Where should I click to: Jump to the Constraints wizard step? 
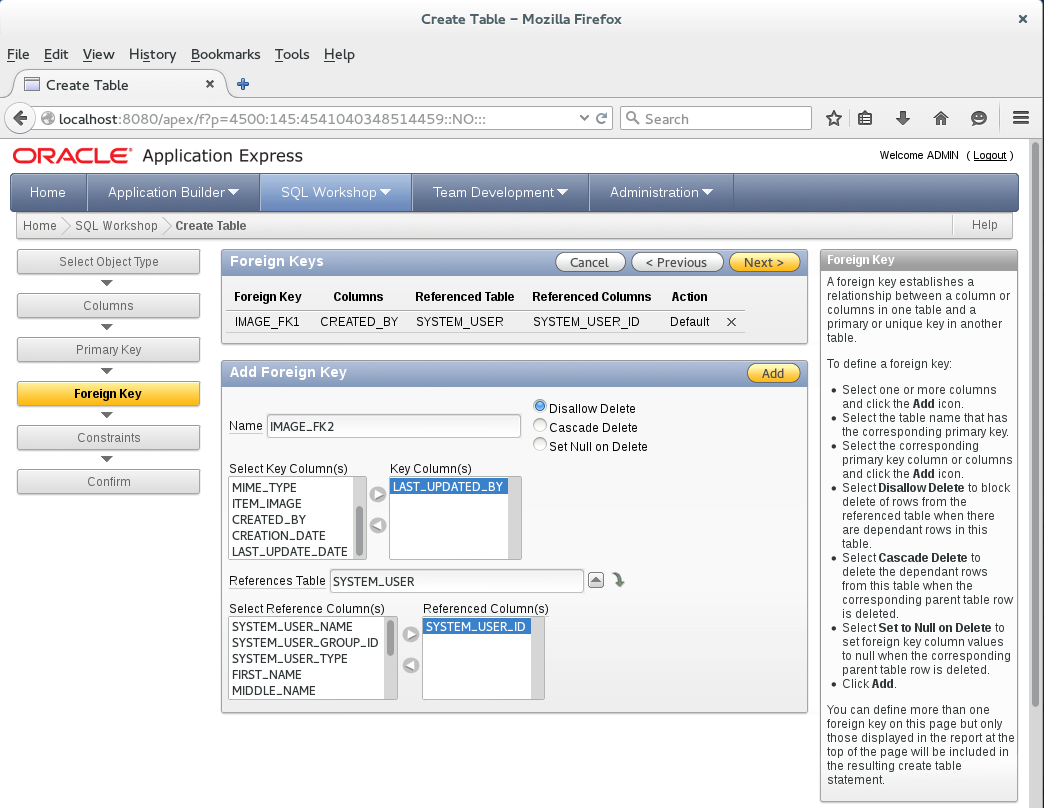(109, 437)
